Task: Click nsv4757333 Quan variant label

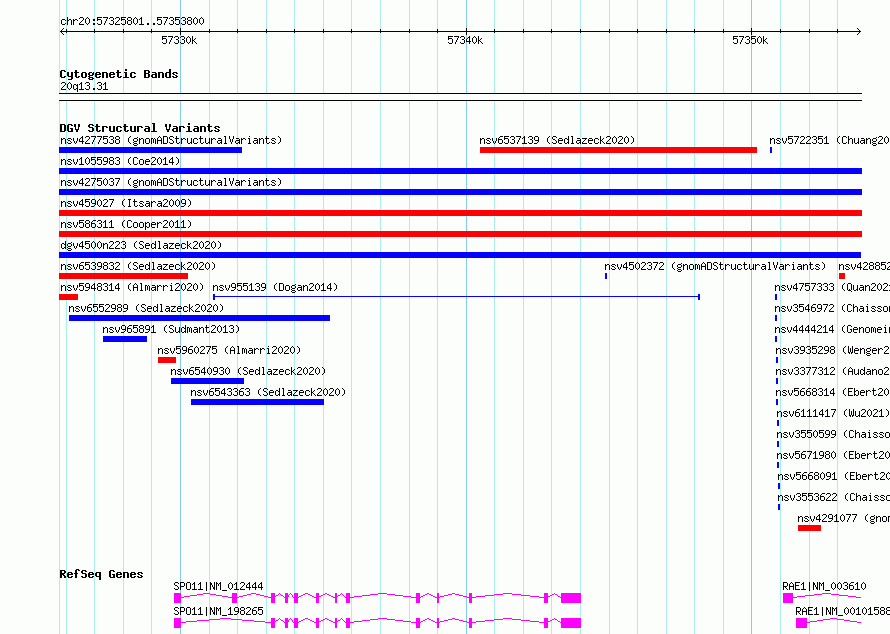Action: pyautogui.click(x=832, y=287)
